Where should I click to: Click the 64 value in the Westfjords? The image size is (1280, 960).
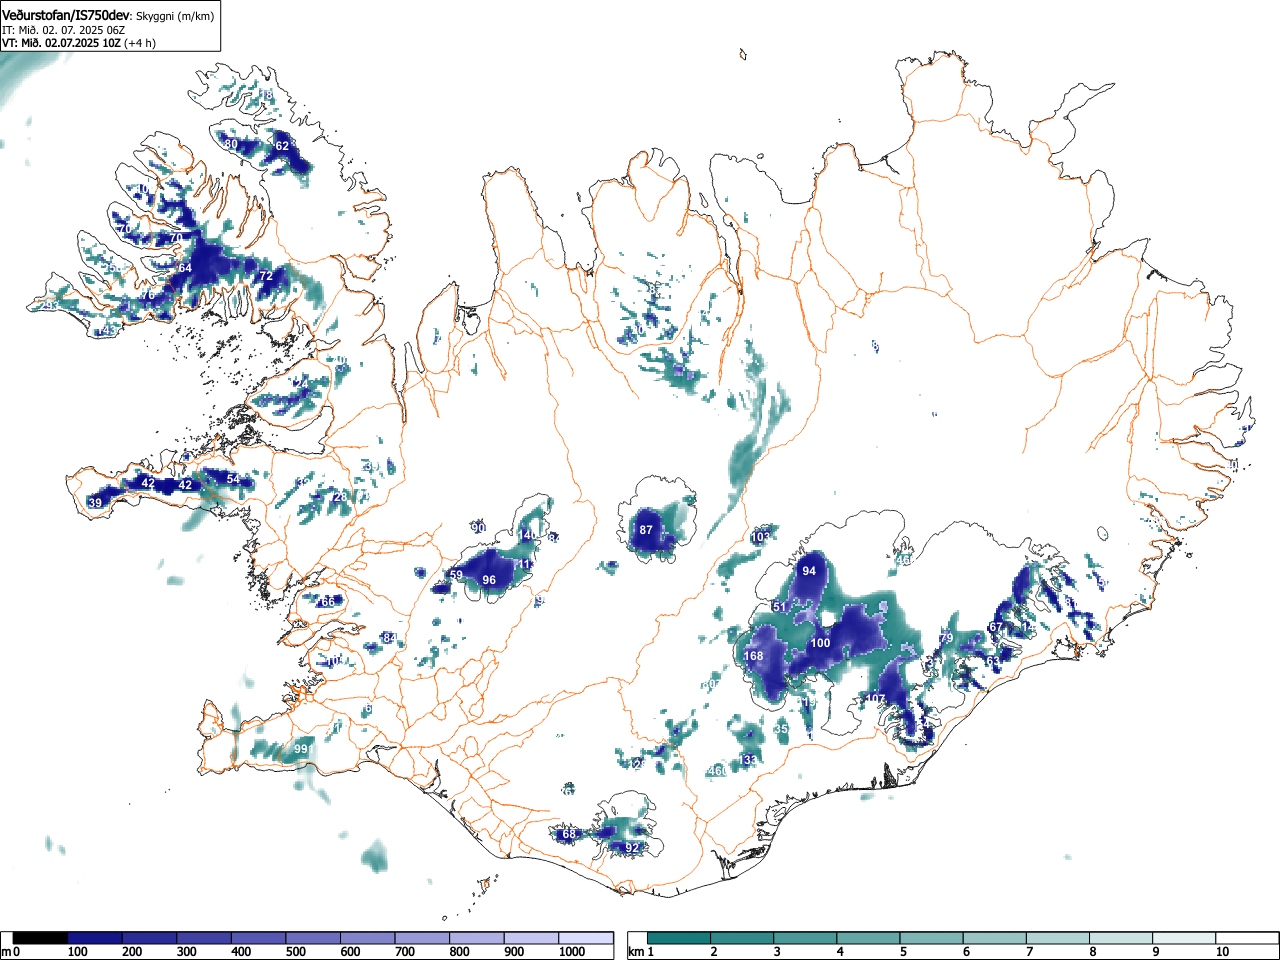(185, 268)
